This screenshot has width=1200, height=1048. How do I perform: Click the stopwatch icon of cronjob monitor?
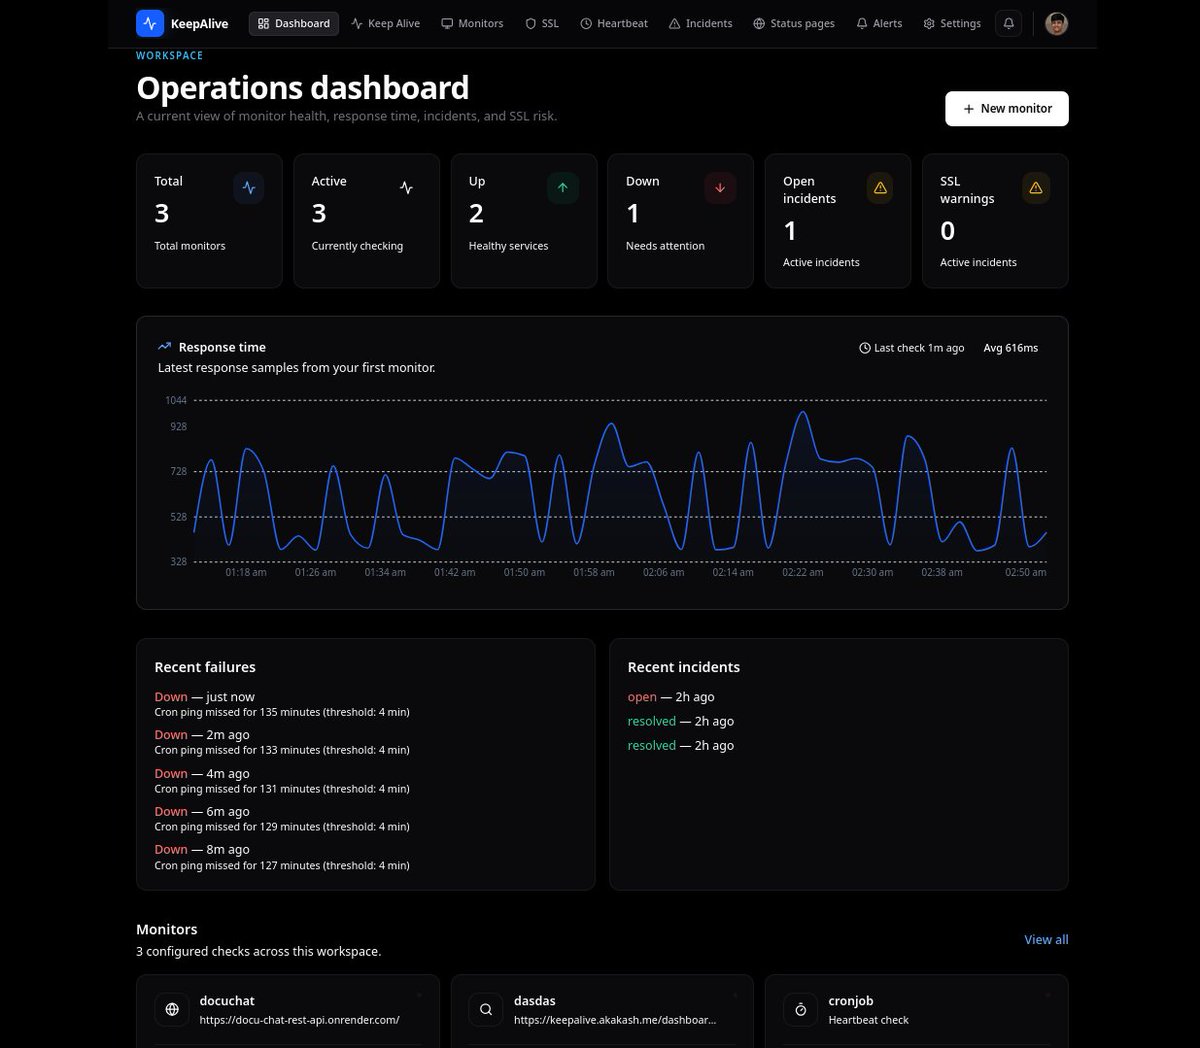point(800,1010)
